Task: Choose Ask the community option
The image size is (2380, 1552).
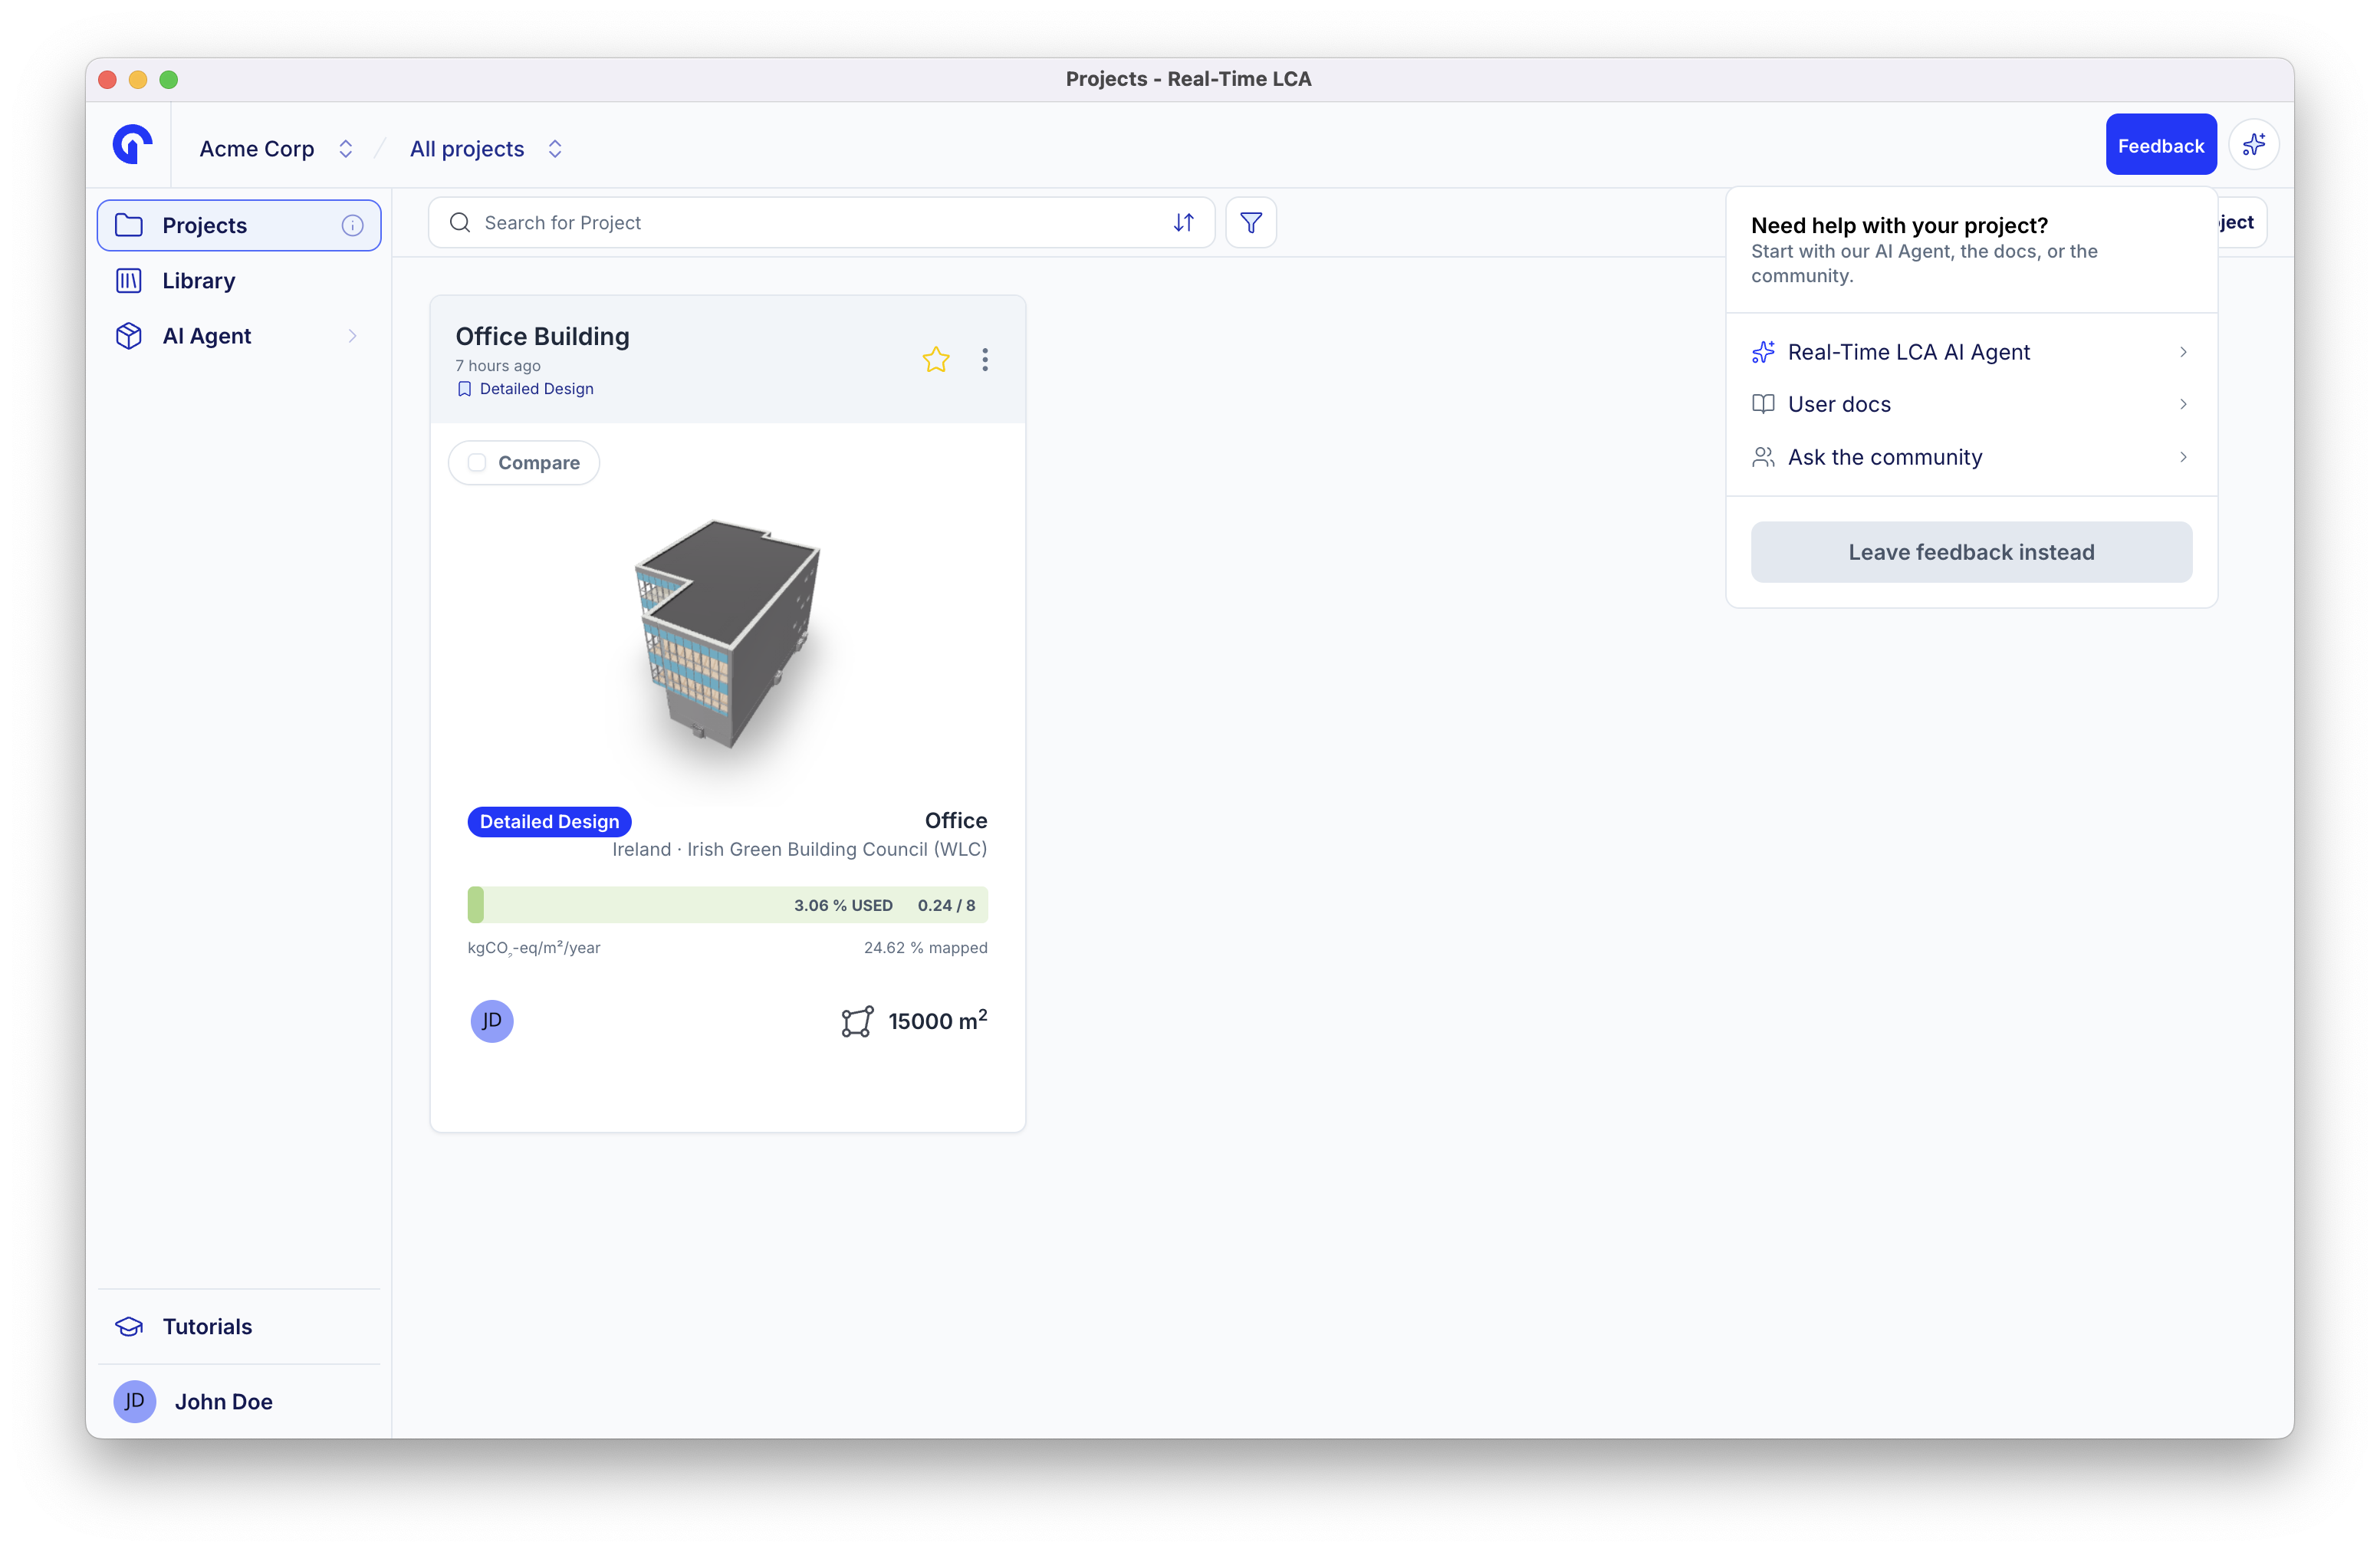Action: click(x=1971, y=457)
